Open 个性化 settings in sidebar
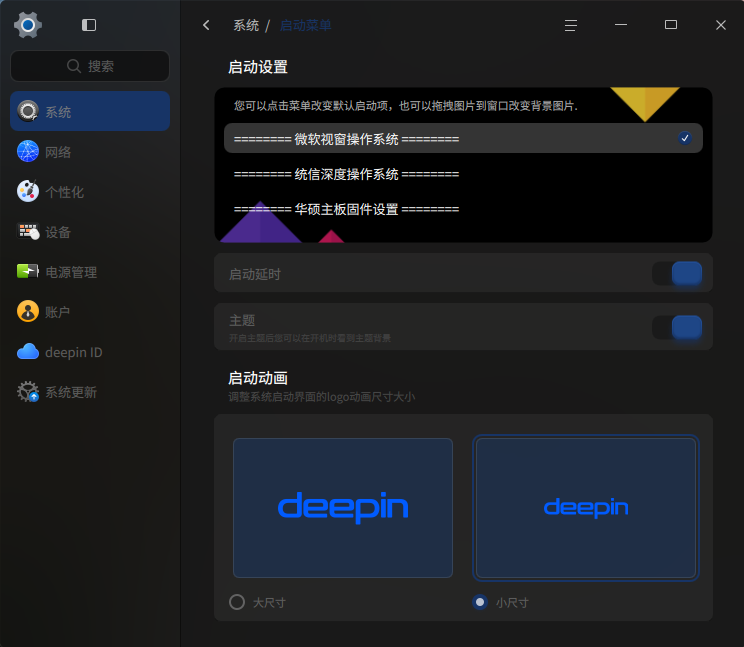The image size is (744, 647). click(90, 191)
